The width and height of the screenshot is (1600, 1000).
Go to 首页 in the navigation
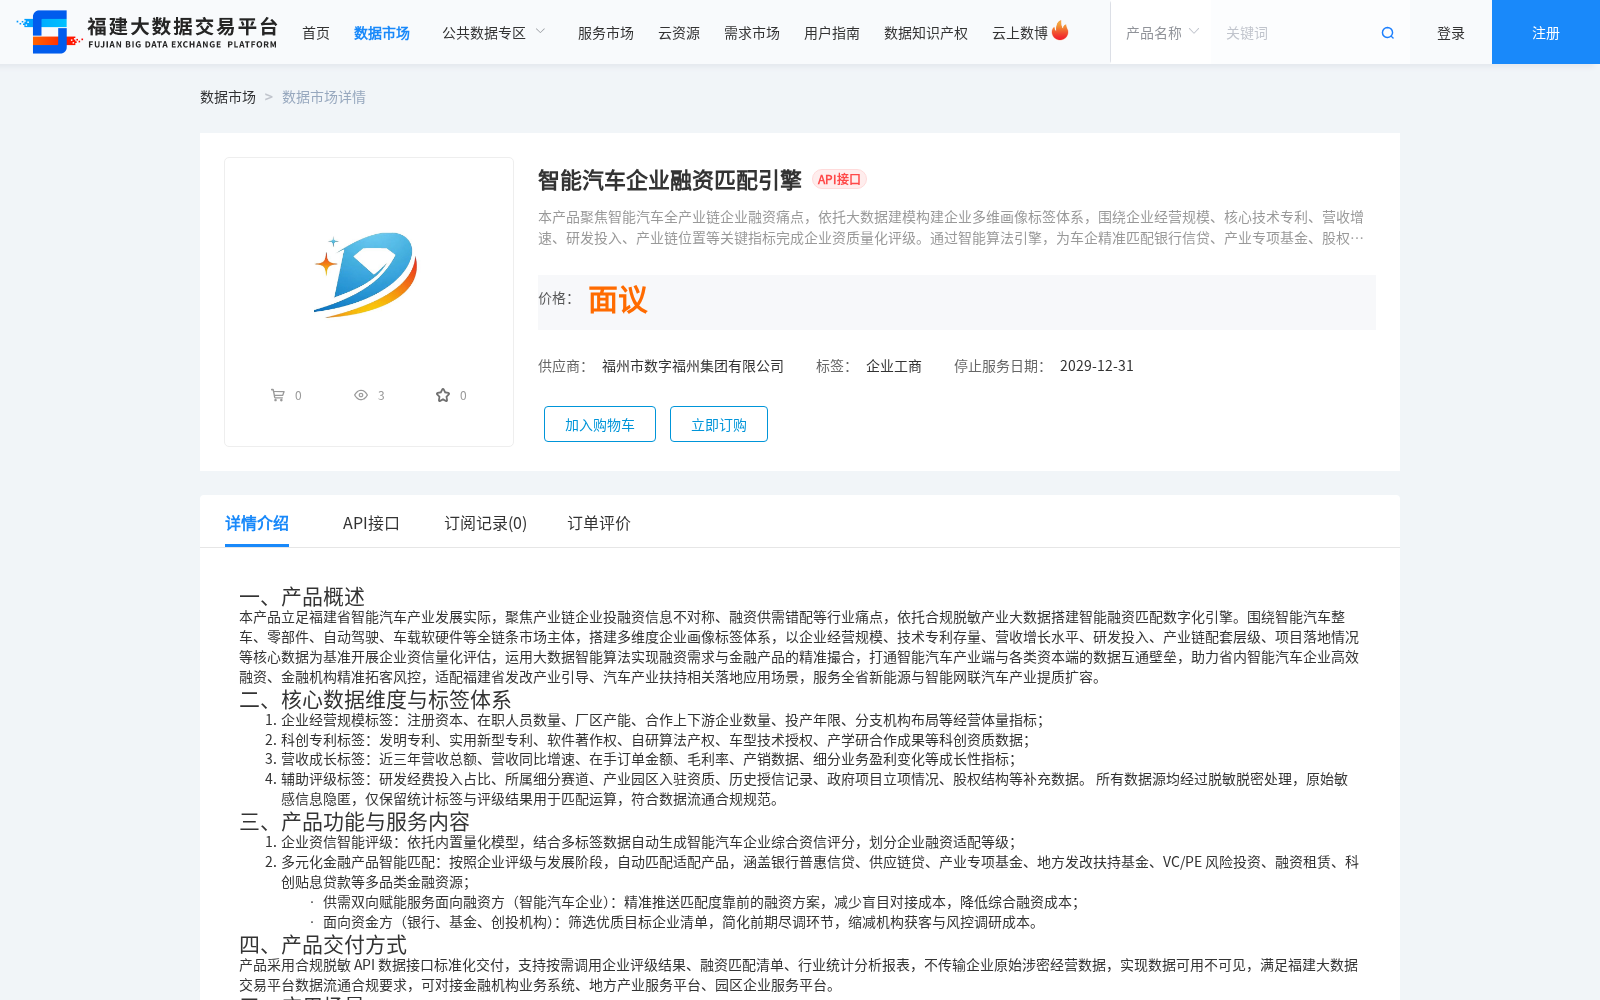point(316,33)
